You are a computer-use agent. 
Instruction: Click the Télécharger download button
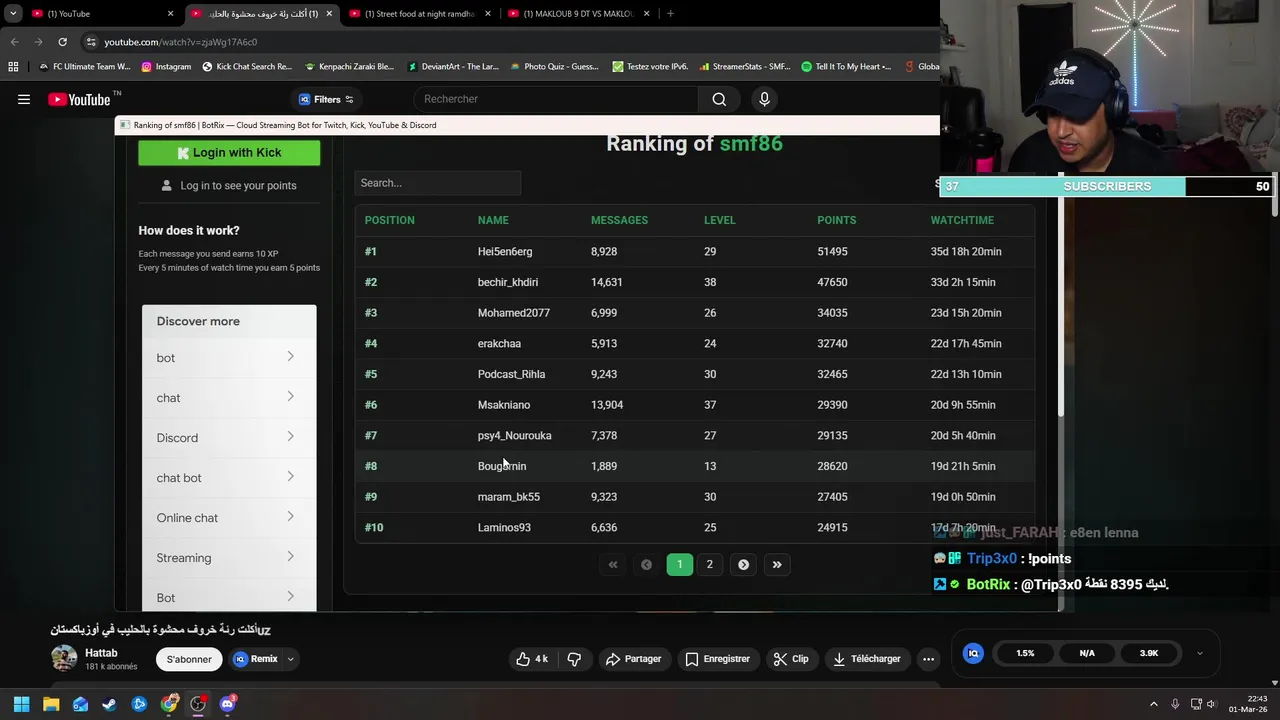pos(866,659)
